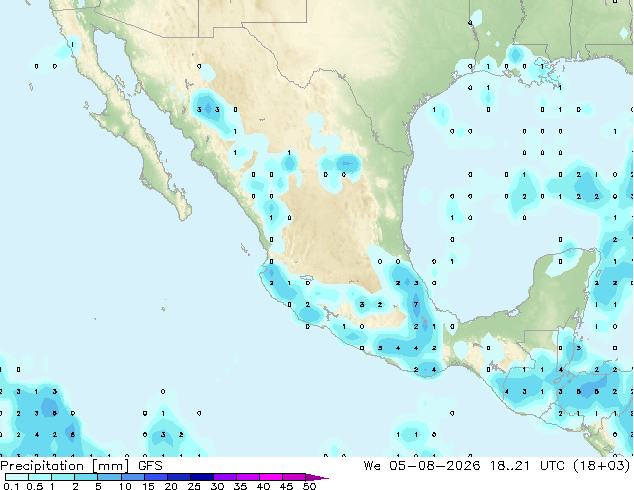634x490 pixels.
Task: Click the '7' precipitation value on the map
Action: 416,304
